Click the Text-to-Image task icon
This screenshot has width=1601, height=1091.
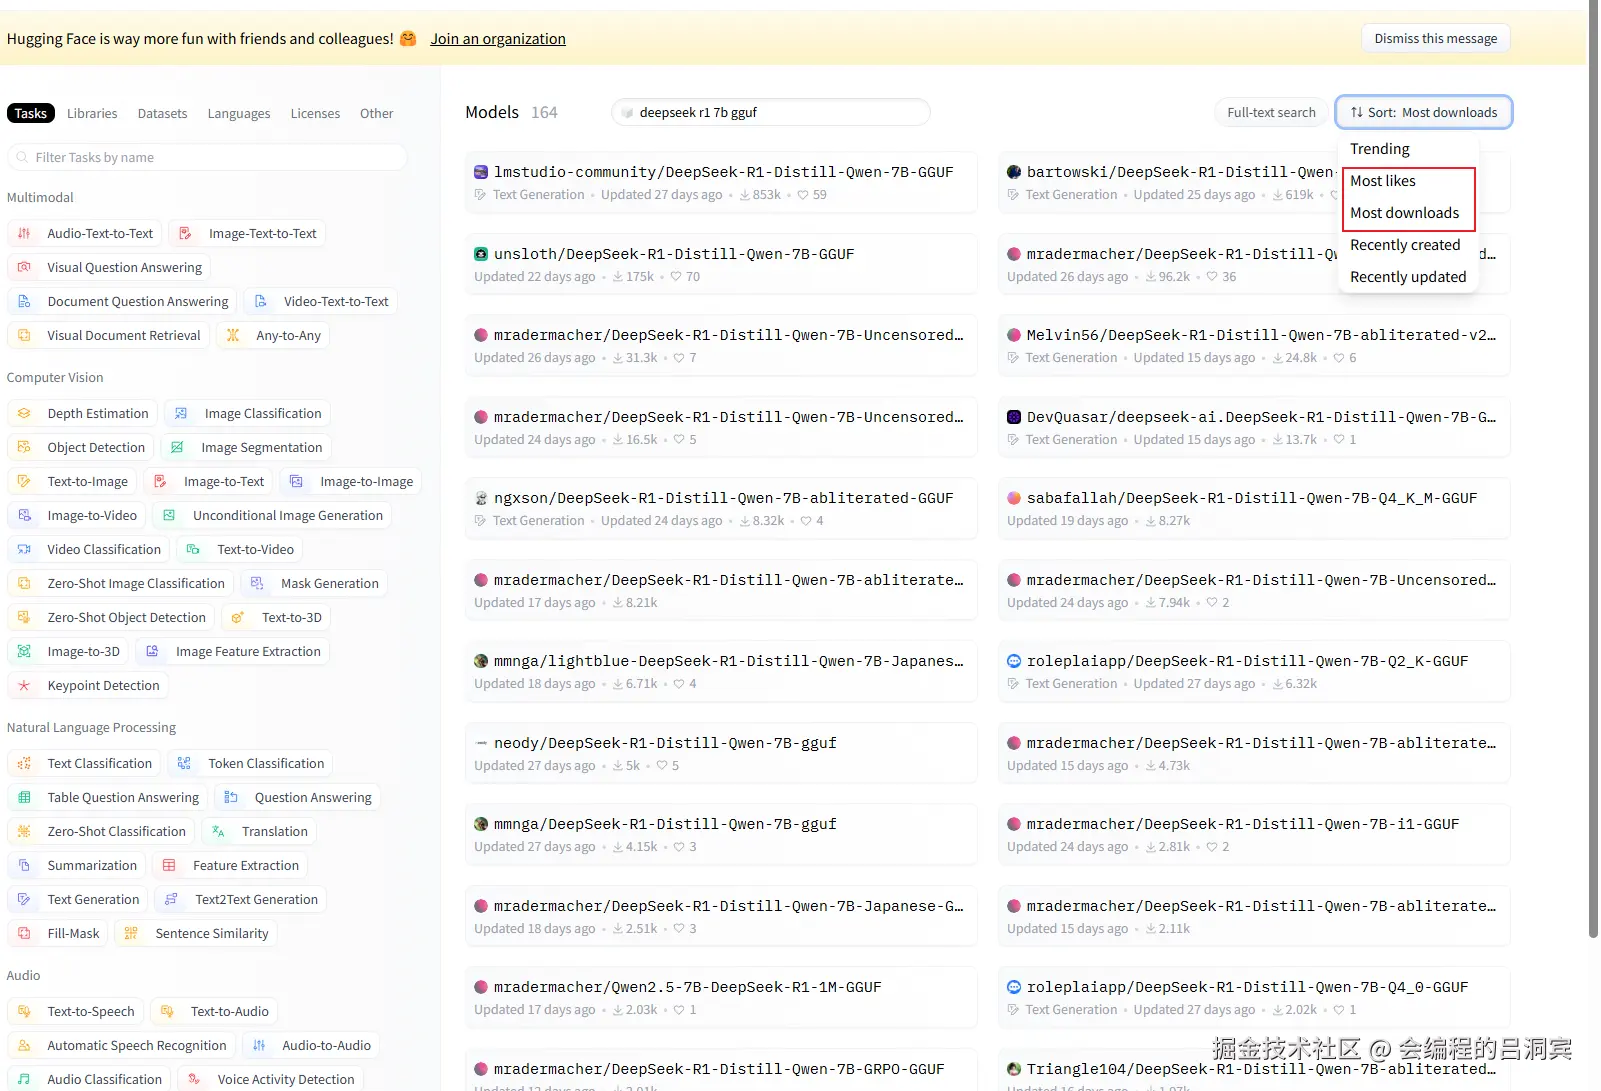click(x=24, y=482)
